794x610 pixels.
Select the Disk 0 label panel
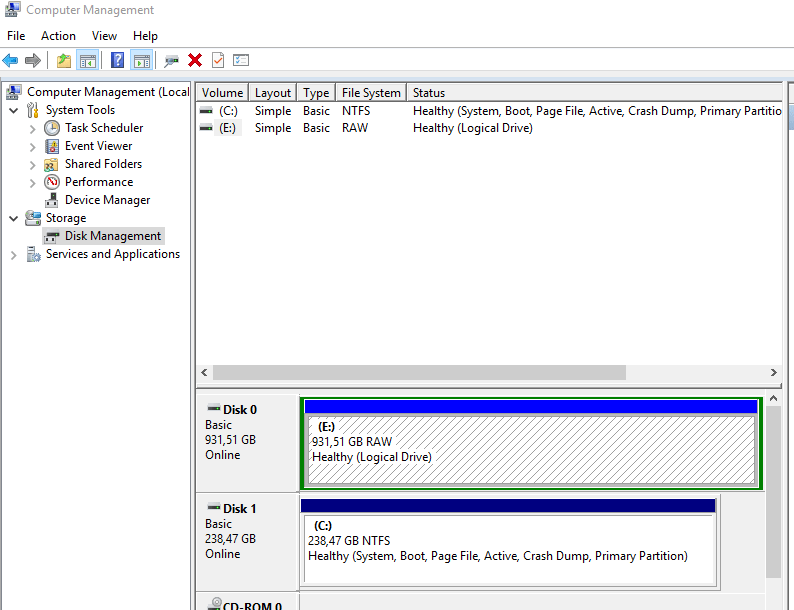(x=247, y=442)
